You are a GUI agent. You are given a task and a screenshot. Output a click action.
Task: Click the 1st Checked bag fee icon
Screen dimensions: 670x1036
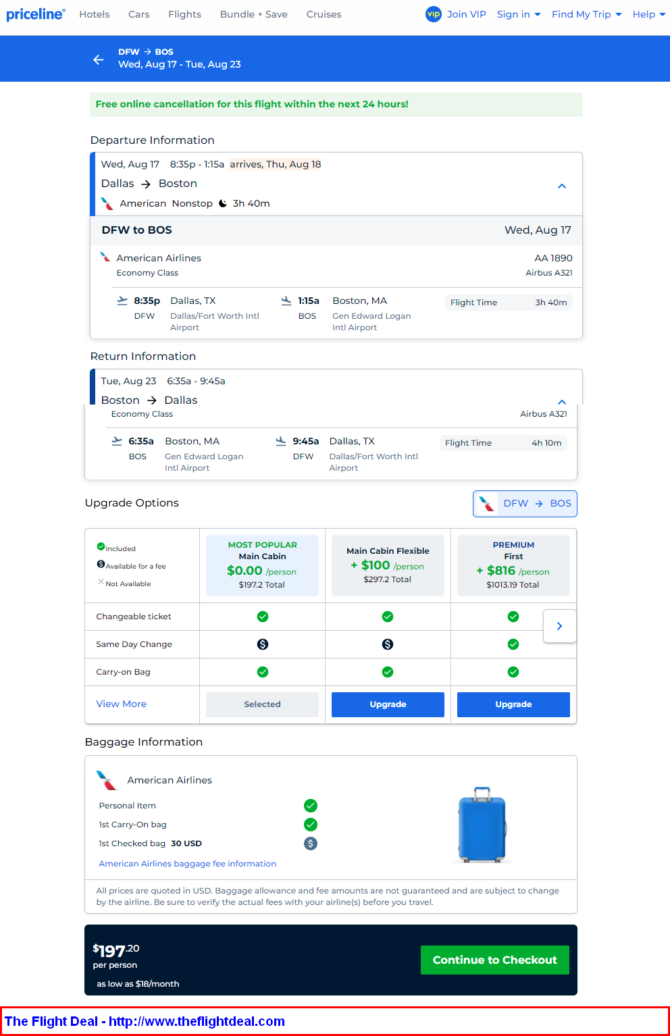(311, 843)
